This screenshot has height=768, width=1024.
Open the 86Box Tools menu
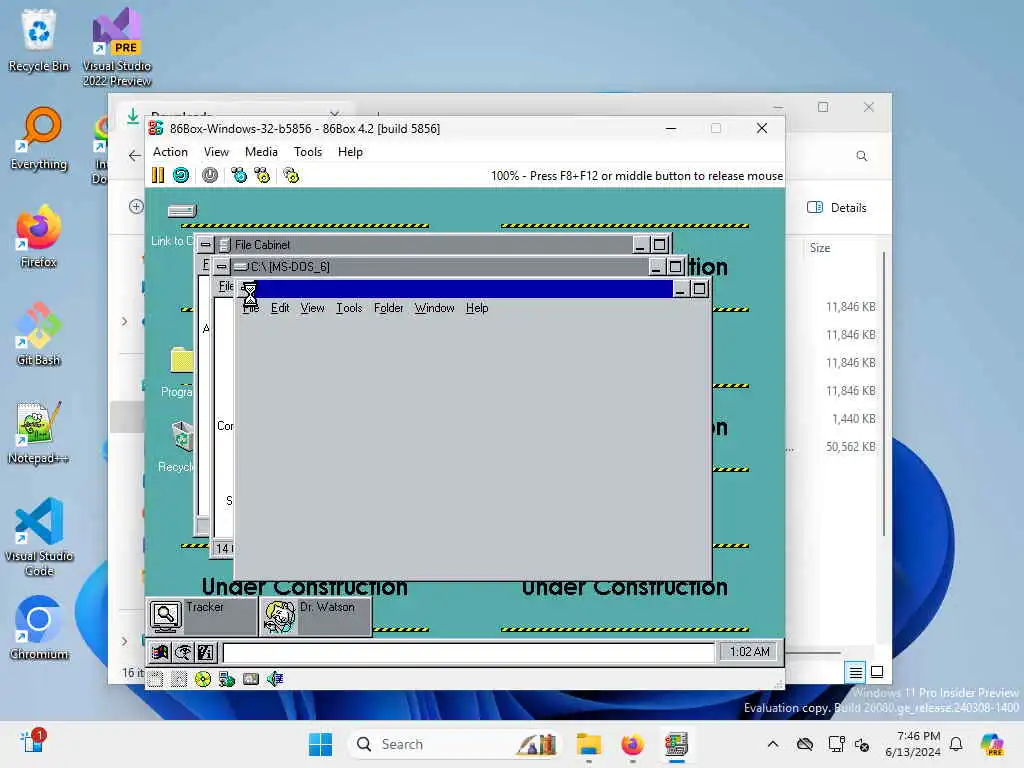(x=308, y=152)
